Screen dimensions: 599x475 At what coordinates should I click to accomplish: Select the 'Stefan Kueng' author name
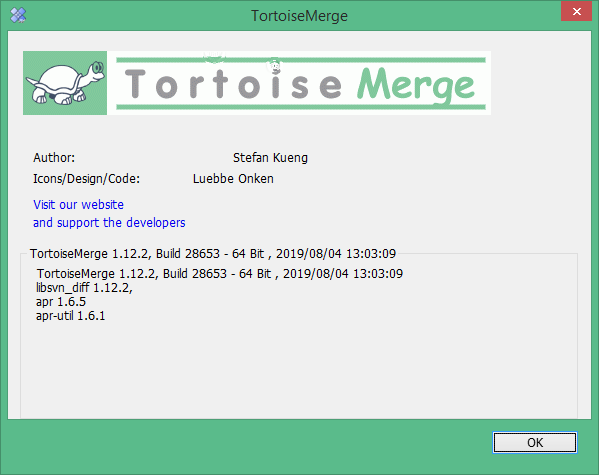pos(270,157)
